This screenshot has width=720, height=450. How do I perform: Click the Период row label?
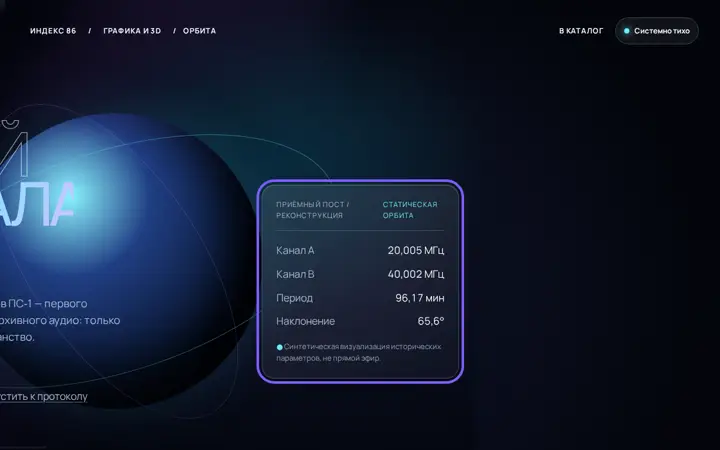click(x=294, y=298)
